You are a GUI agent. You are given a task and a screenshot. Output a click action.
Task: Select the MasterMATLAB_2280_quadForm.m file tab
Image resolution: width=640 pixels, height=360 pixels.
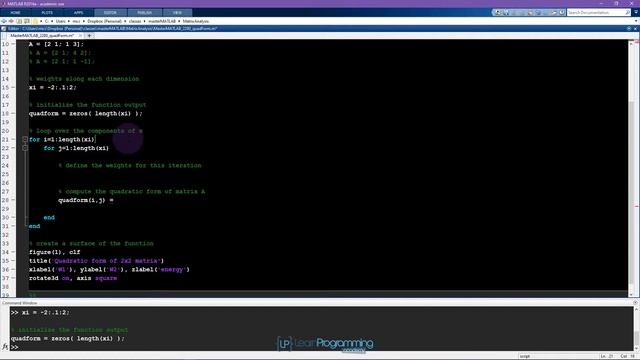[42, 36]
